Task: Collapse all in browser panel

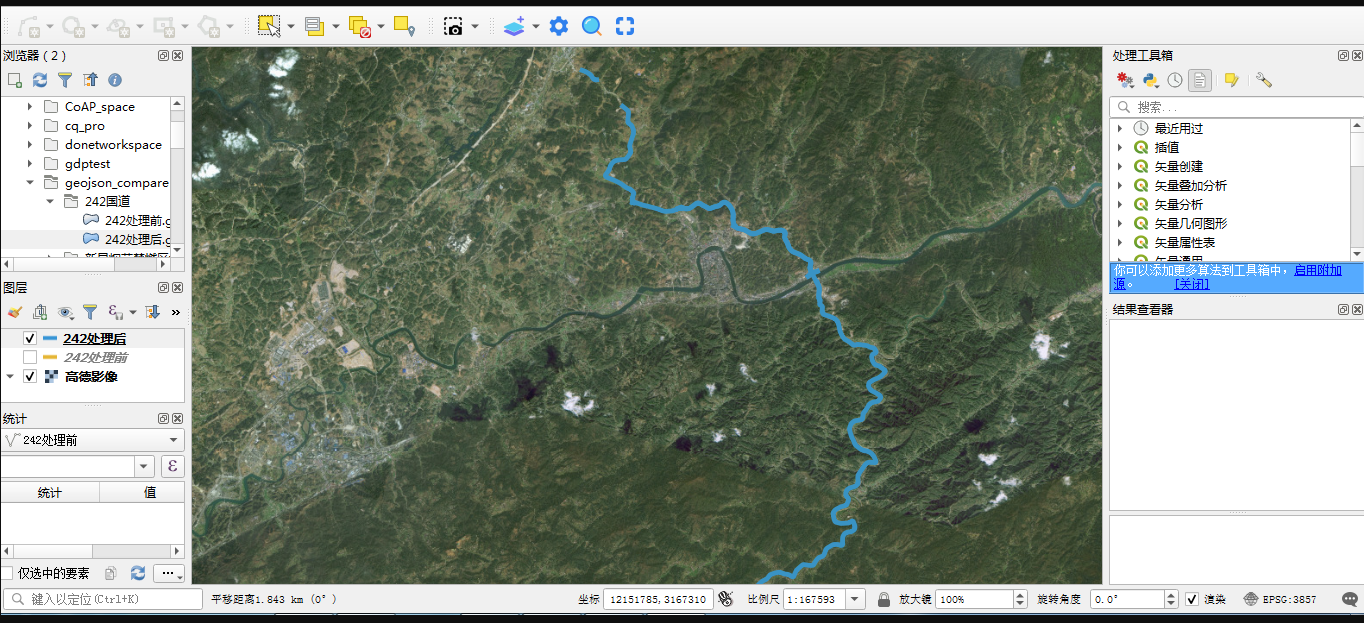Action: 90,80
